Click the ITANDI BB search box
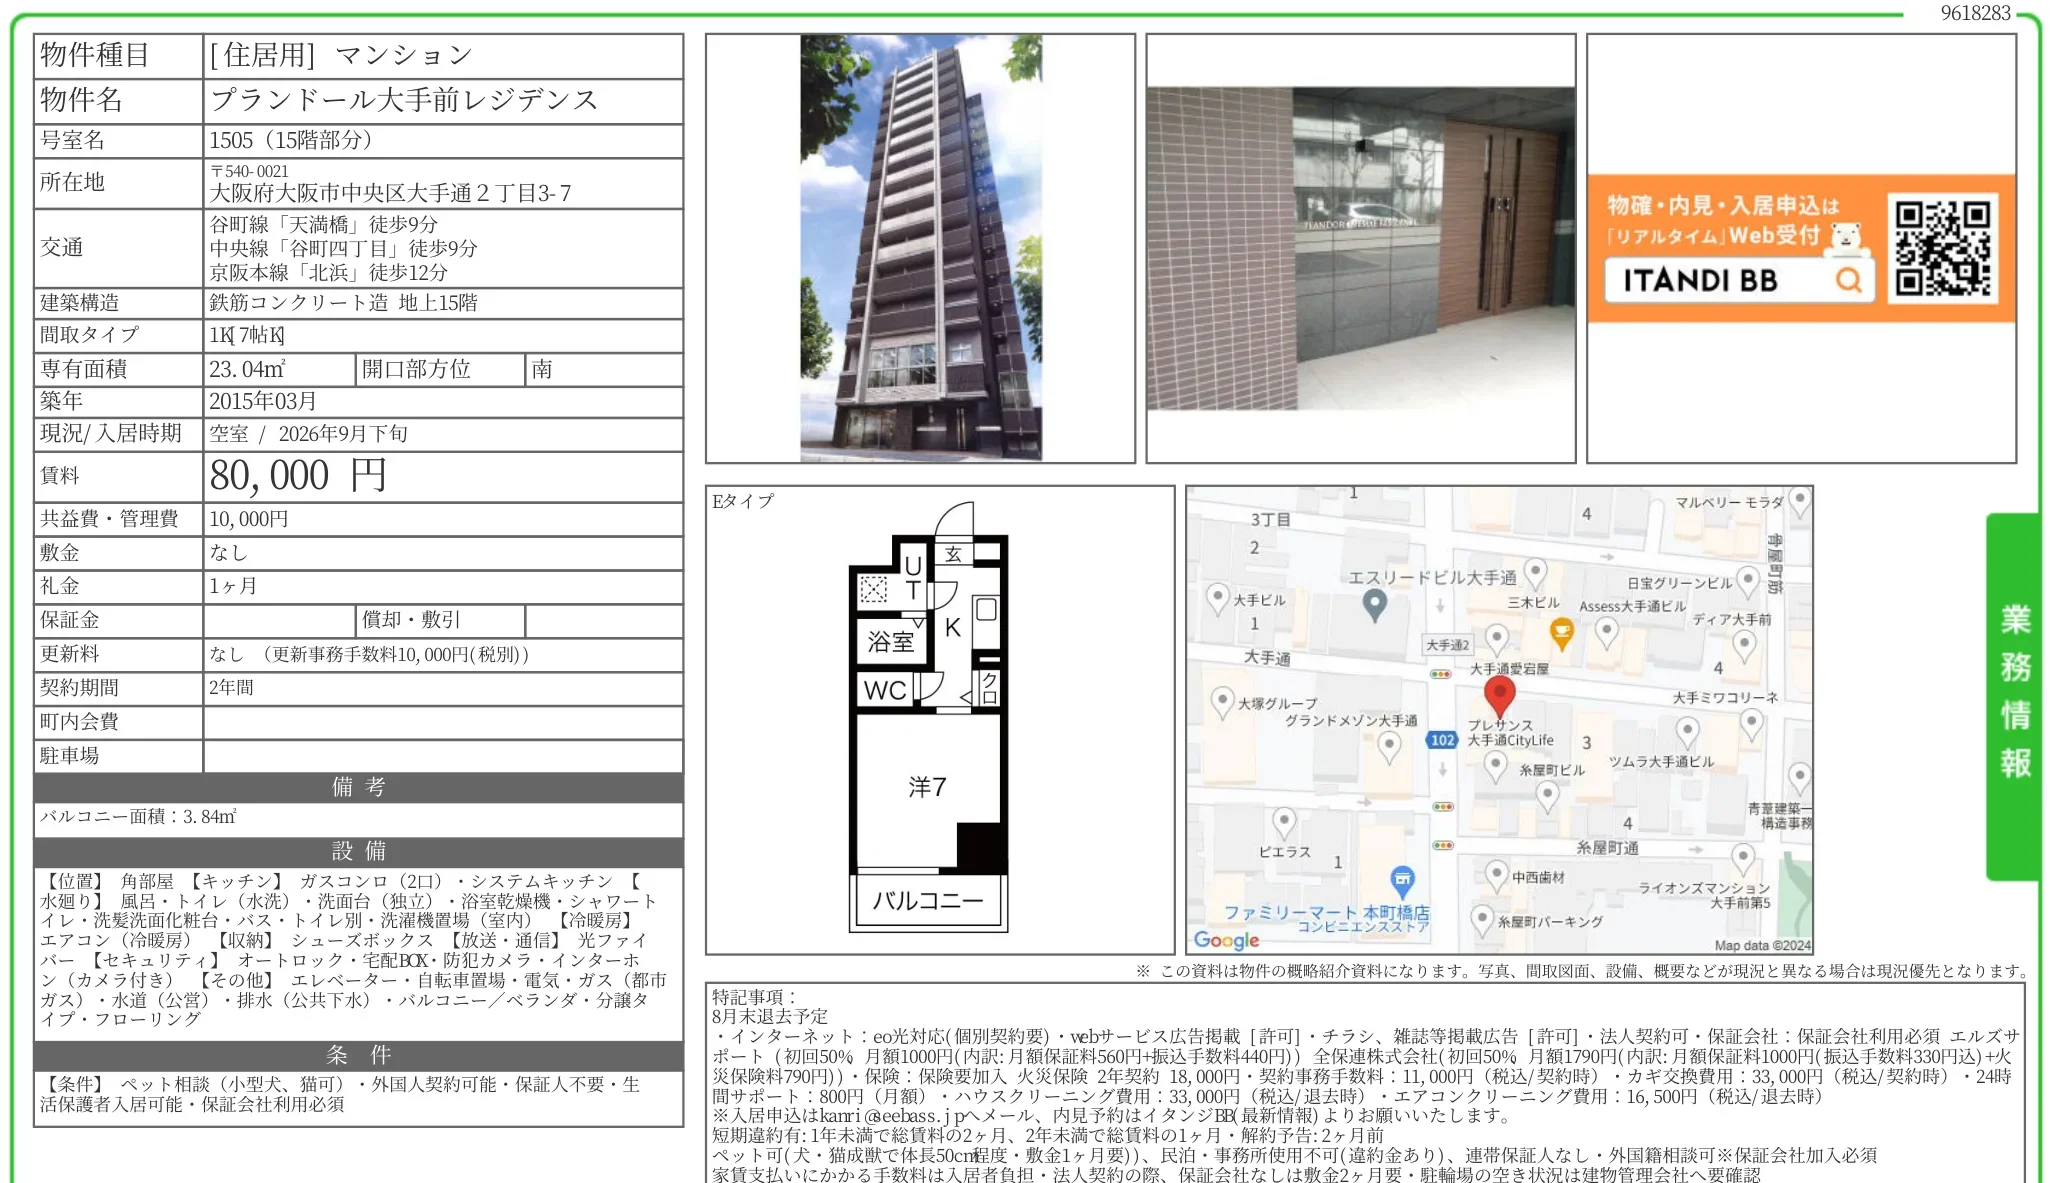 (x=1739, y=280)
